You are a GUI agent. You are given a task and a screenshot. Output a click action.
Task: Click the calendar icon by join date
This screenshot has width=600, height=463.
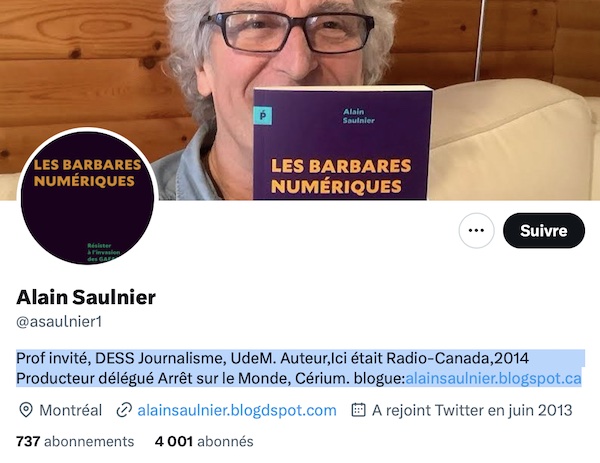(x=359, y=410)
